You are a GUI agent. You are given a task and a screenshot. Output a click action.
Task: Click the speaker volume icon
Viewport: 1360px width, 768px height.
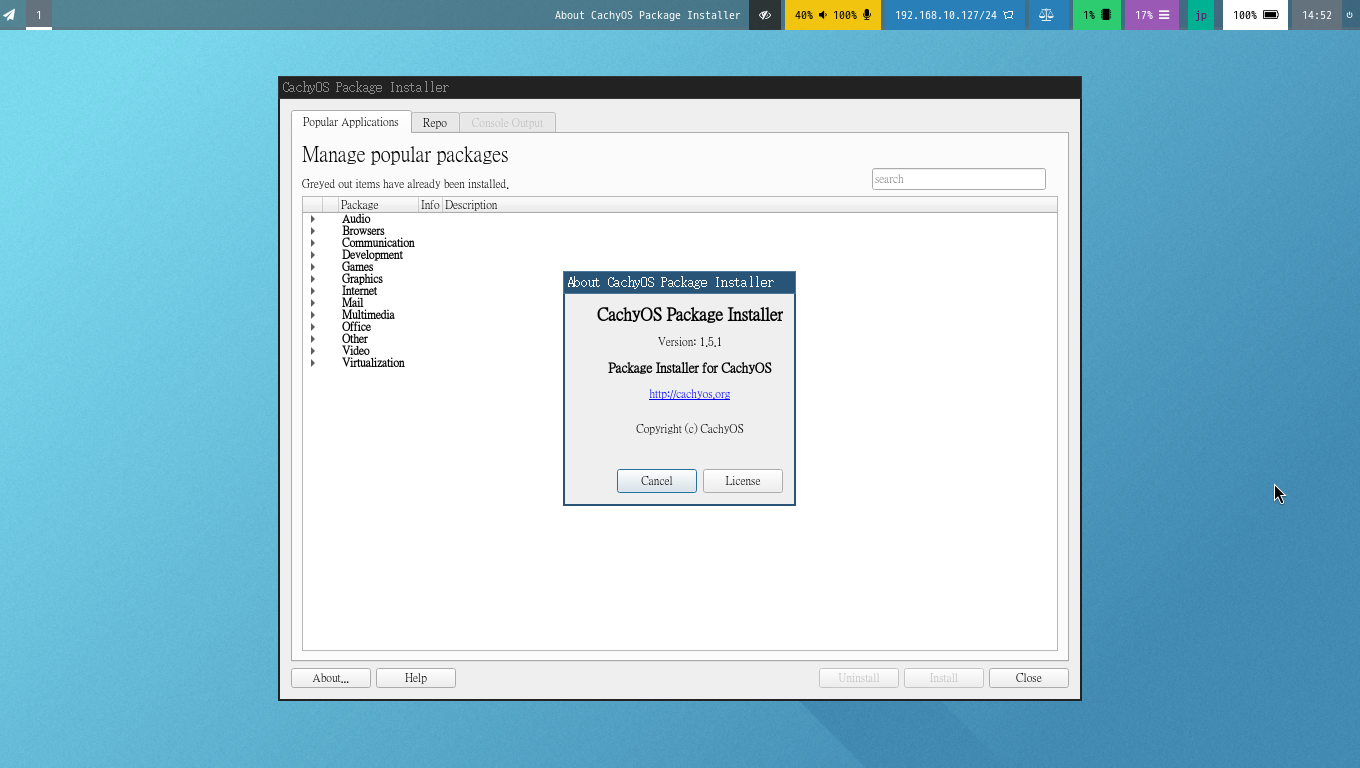823,15
